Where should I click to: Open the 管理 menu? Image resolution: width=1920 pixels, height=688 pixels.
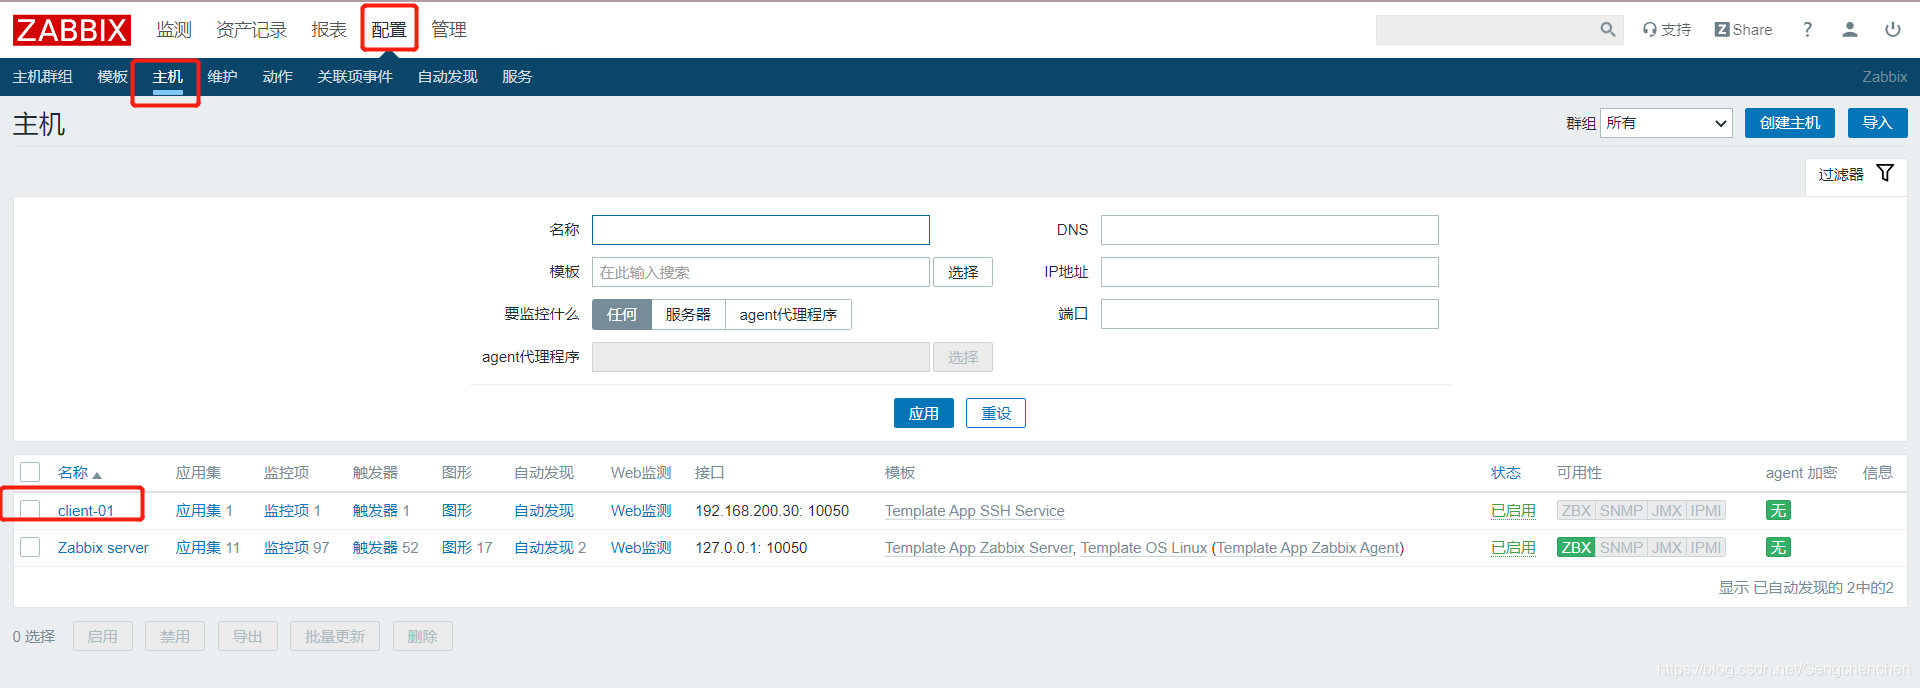coord(449,30)
